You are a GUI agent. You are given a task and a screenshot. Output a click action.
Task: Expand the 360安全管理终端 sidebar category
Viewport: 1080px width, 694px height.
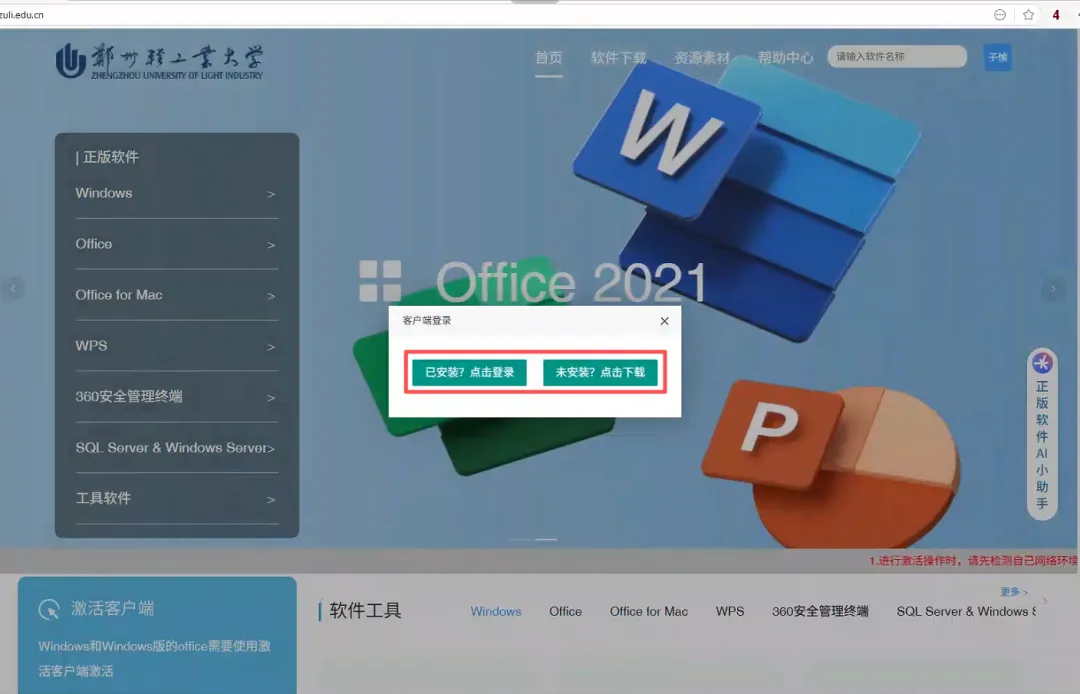pos(176,397)
